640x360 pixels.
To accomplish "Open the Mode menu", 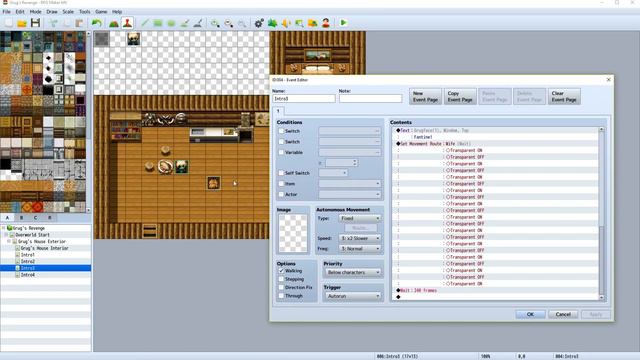I will click(x=36, y=12).
